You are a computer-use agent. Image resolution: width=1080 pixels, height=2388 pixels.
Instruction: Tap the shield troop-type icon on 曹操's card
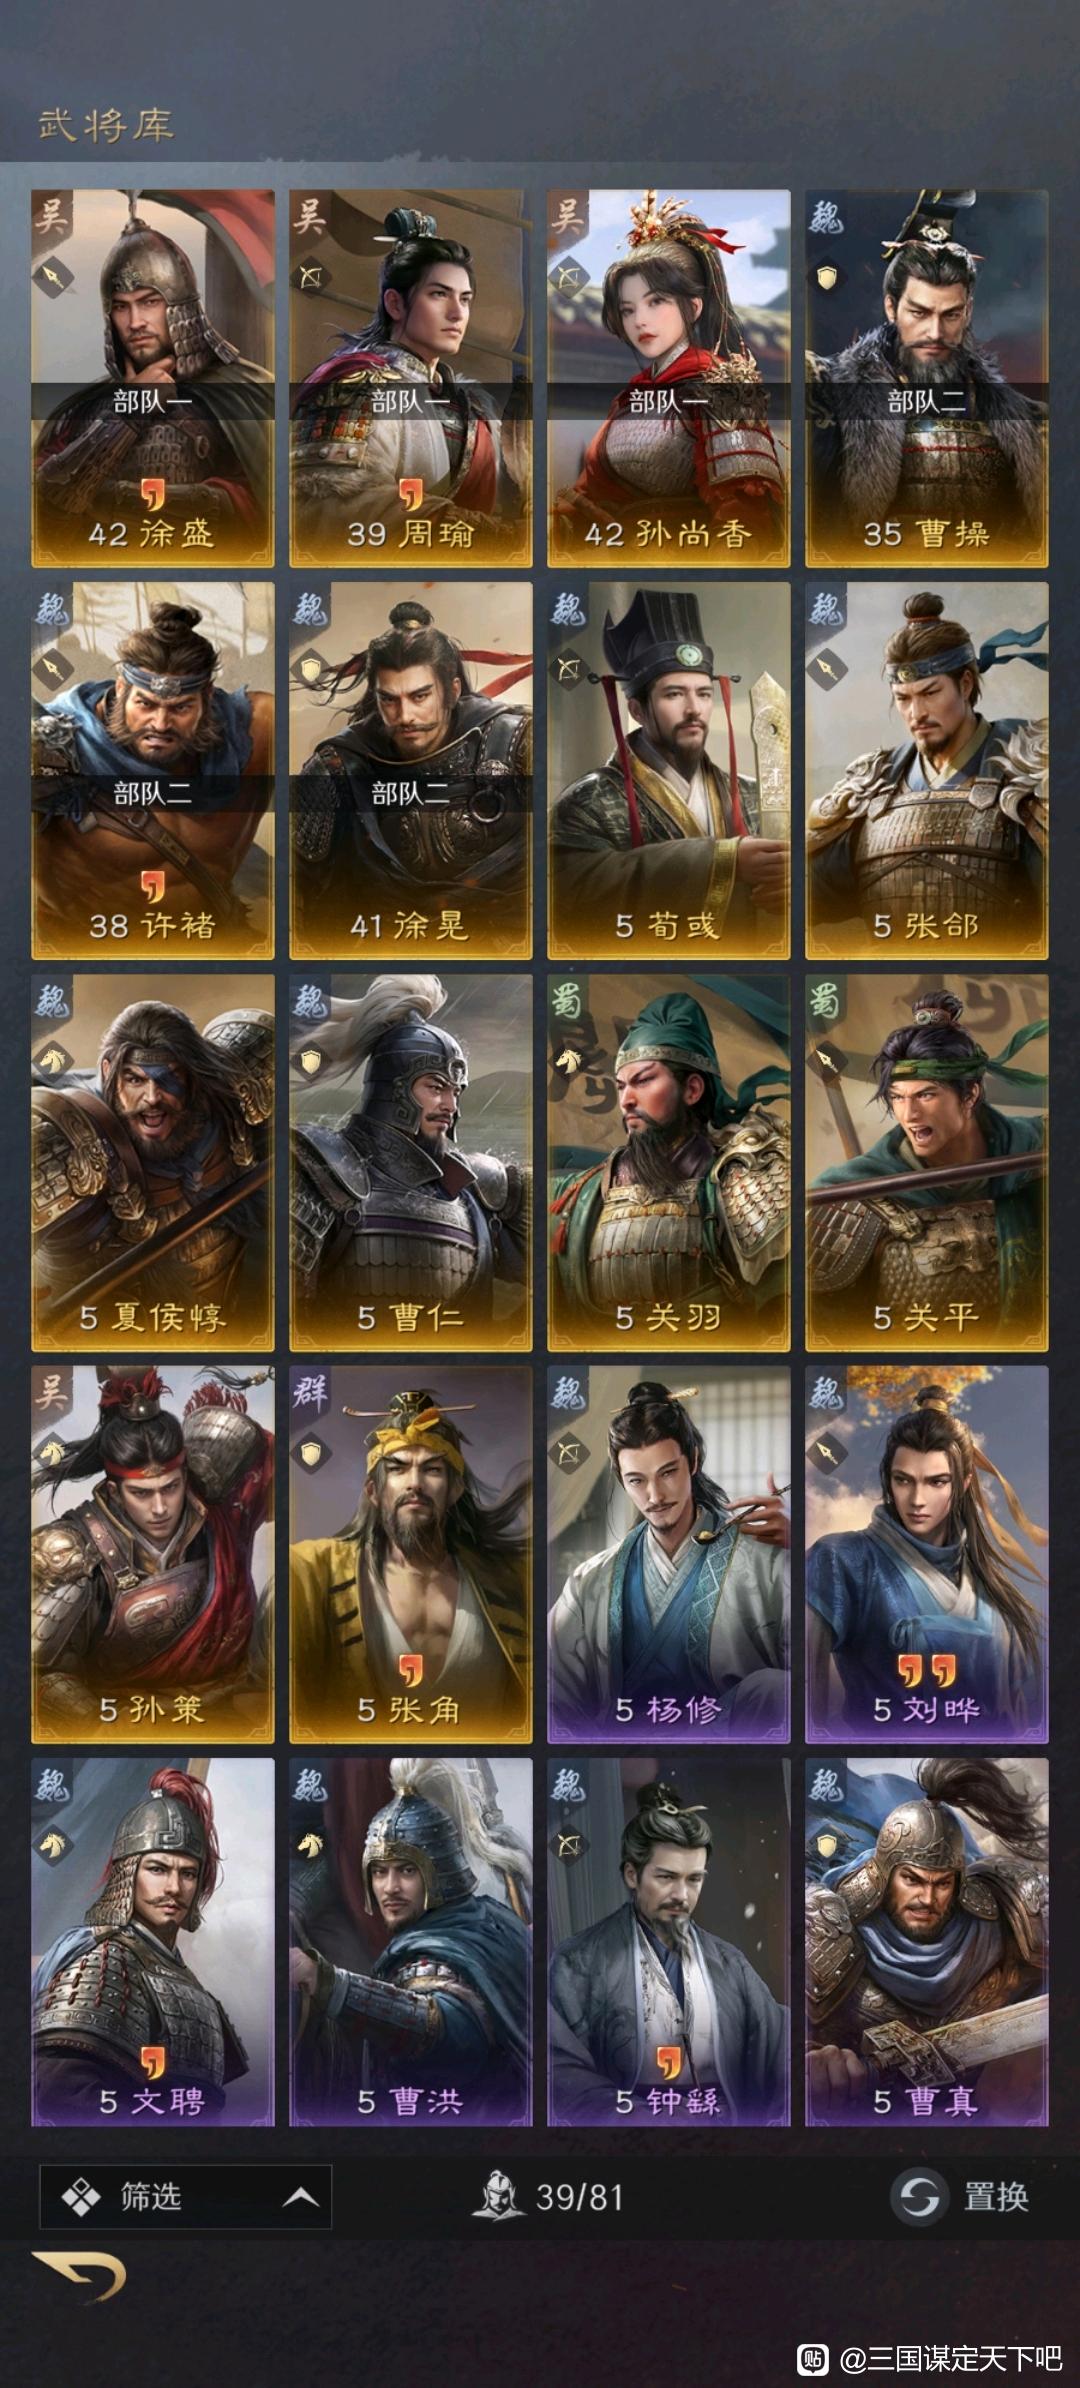[827, 277]
